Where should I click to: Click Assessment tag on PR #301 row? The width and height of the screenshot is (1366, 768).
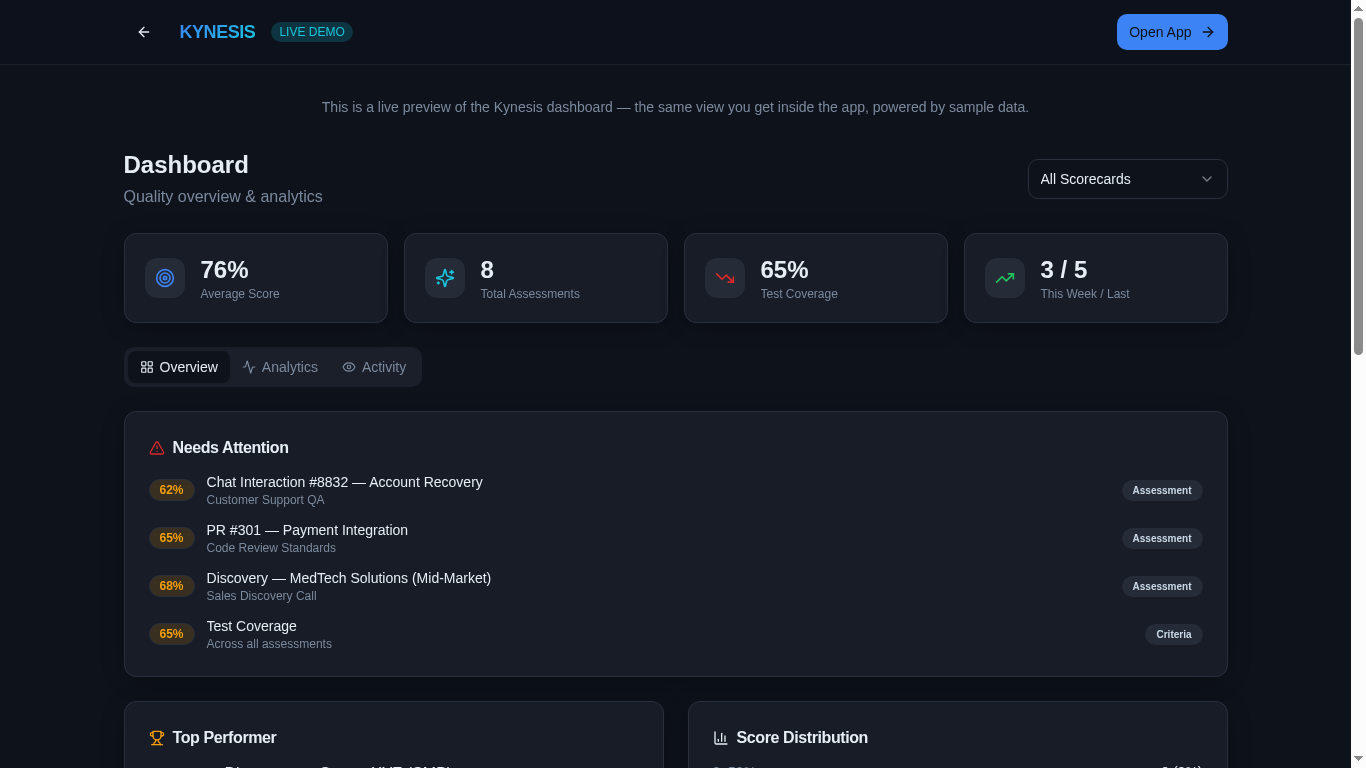[1162, 538]
